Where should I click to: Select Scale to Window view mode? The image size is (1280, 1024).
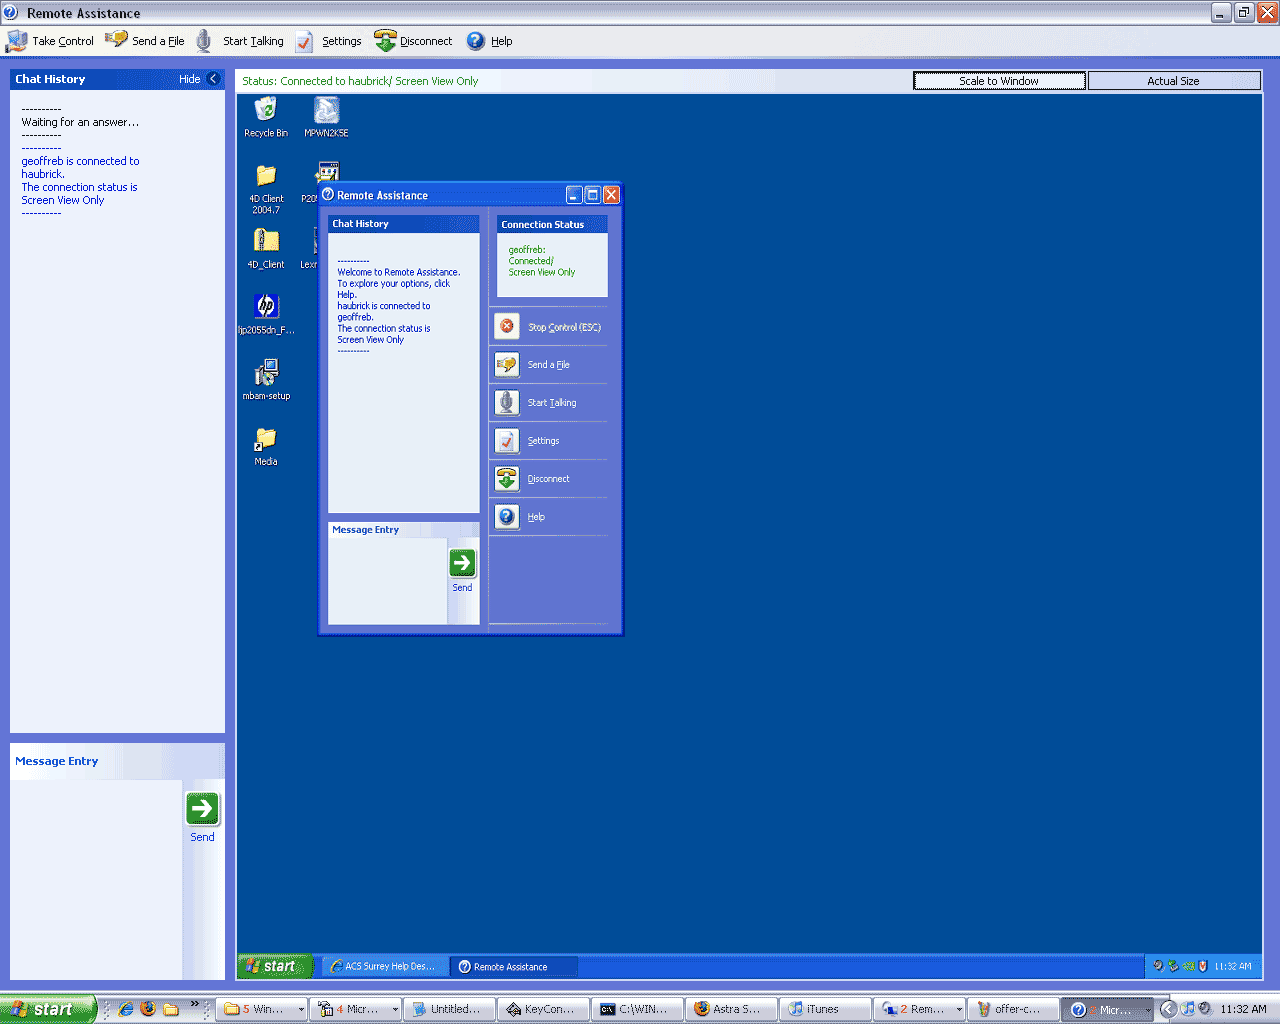[x=999, y=81]
